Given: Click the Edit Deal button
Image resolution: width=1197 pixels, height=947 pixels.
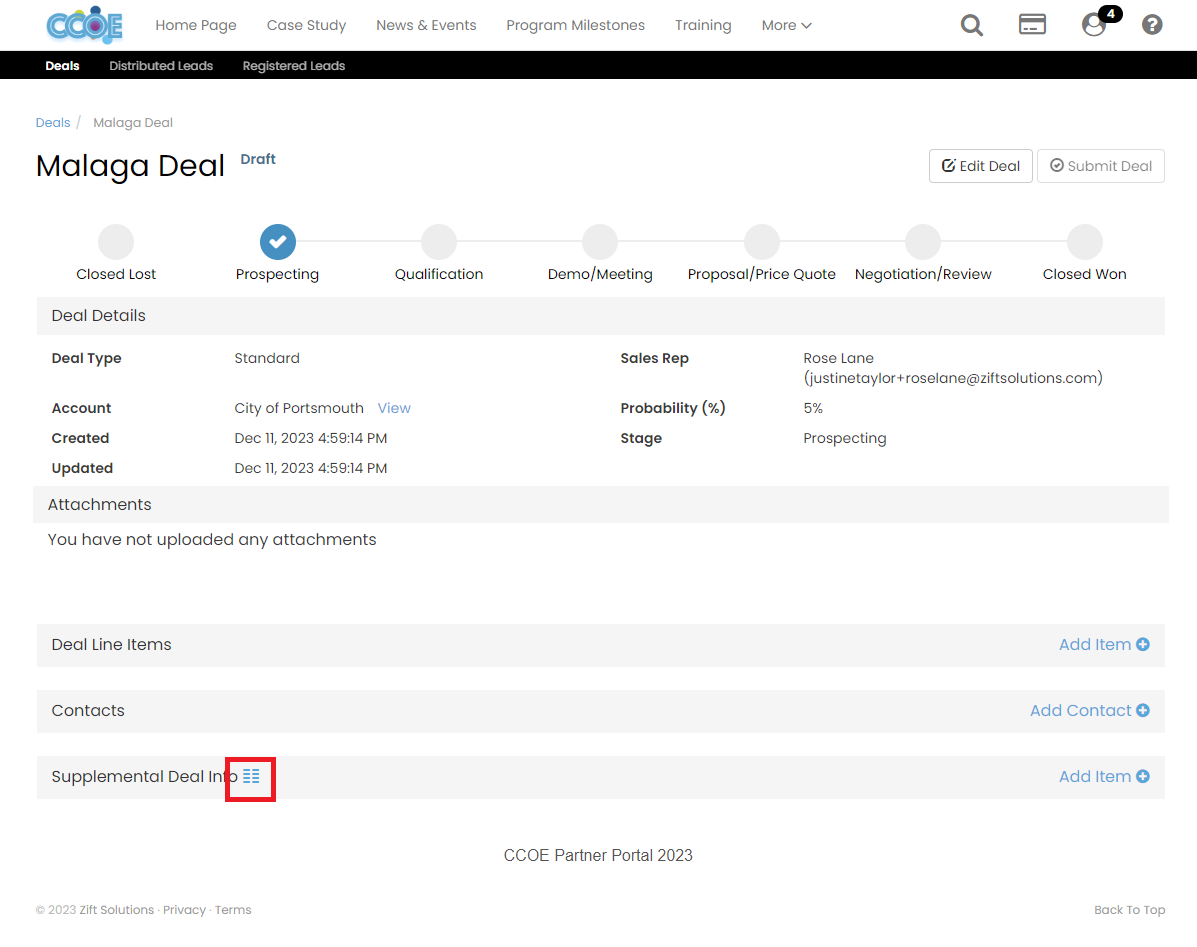Looking at the screenshot, I should click(x=981, y=166).
